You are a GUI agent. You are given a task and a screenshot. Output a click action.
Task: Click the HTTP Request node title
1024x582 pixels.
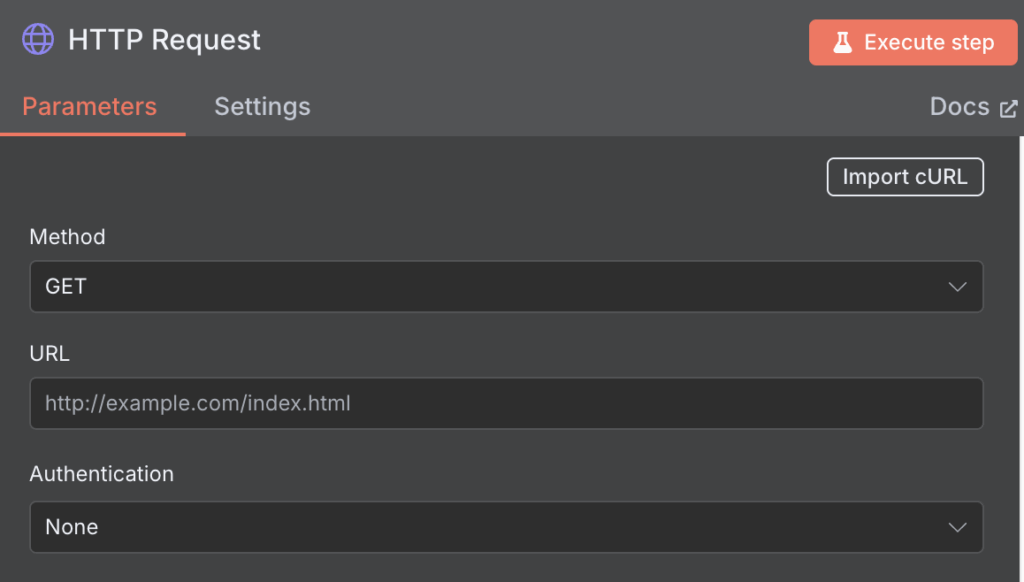point(164,40)
